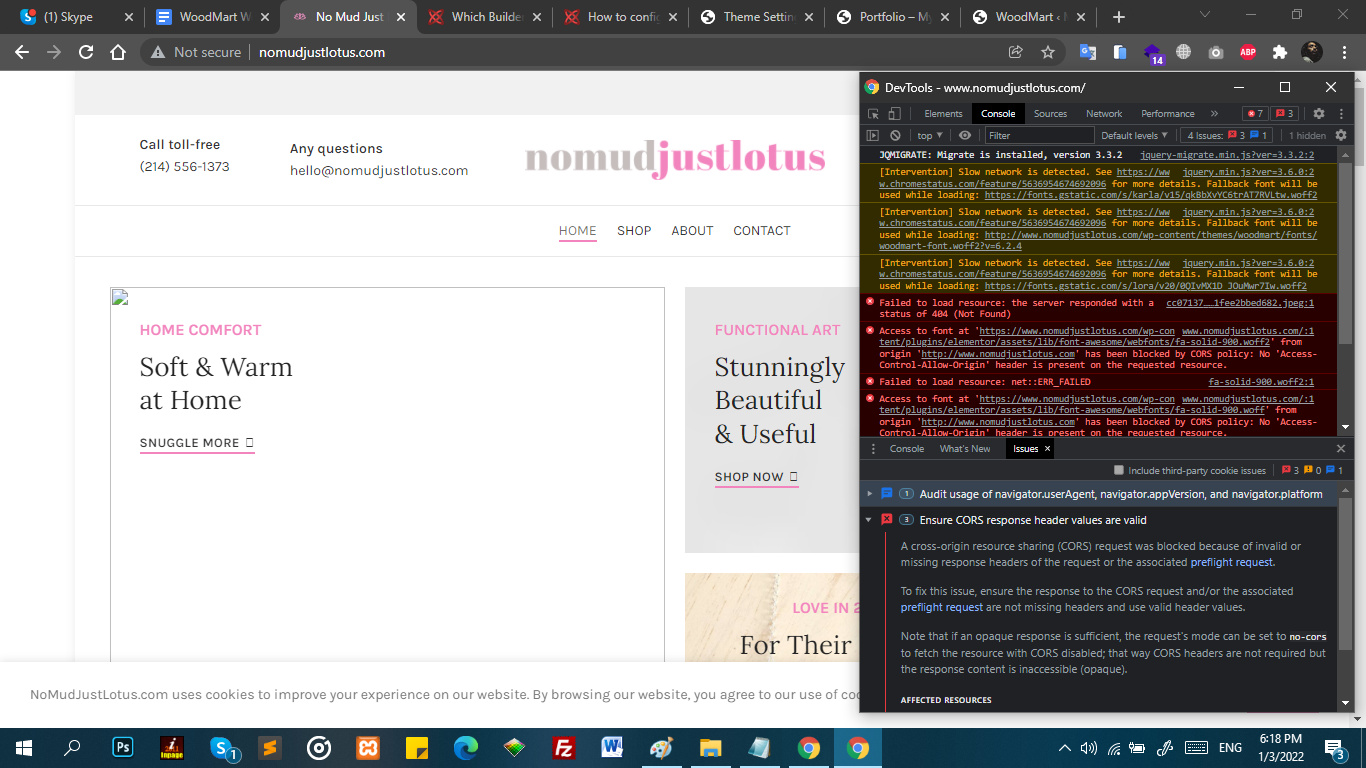Collapse the Ensure CORS response header issue

870,520
